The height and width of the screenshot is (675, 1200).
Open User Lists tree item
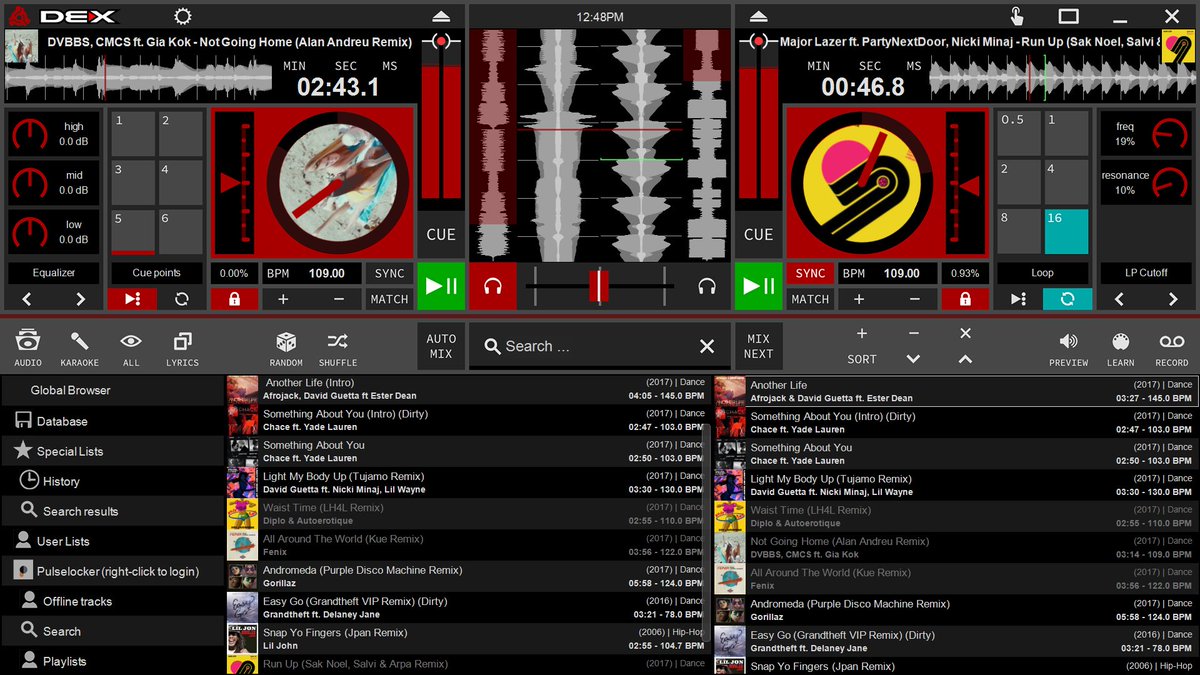[x=112, y=541]
